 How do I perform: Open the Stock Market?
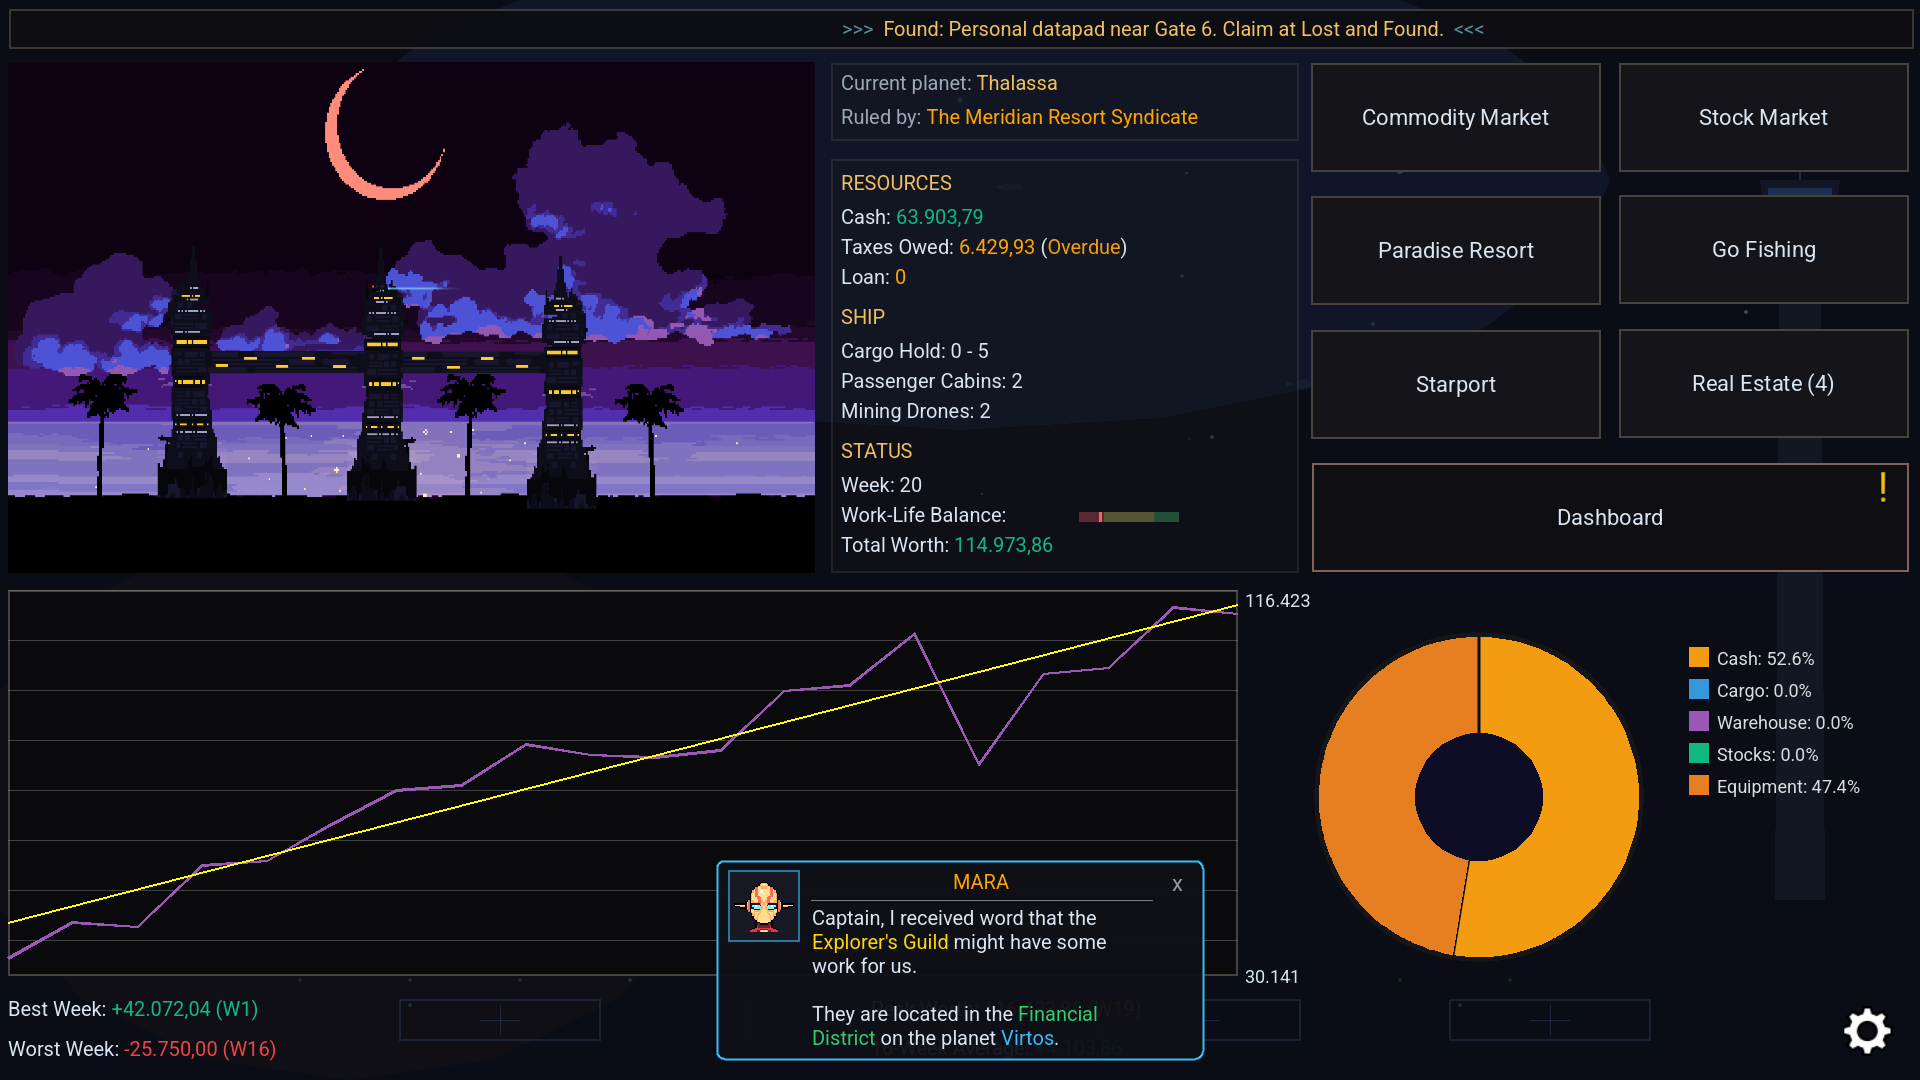tap(1763, 118)
